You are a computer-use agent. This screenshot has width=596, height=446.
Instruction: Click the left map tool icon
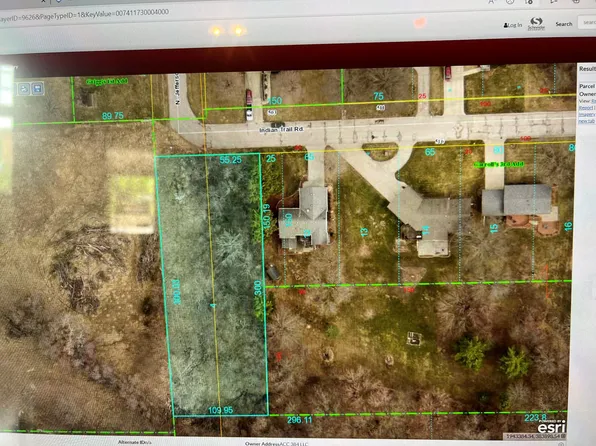[24, 89]
